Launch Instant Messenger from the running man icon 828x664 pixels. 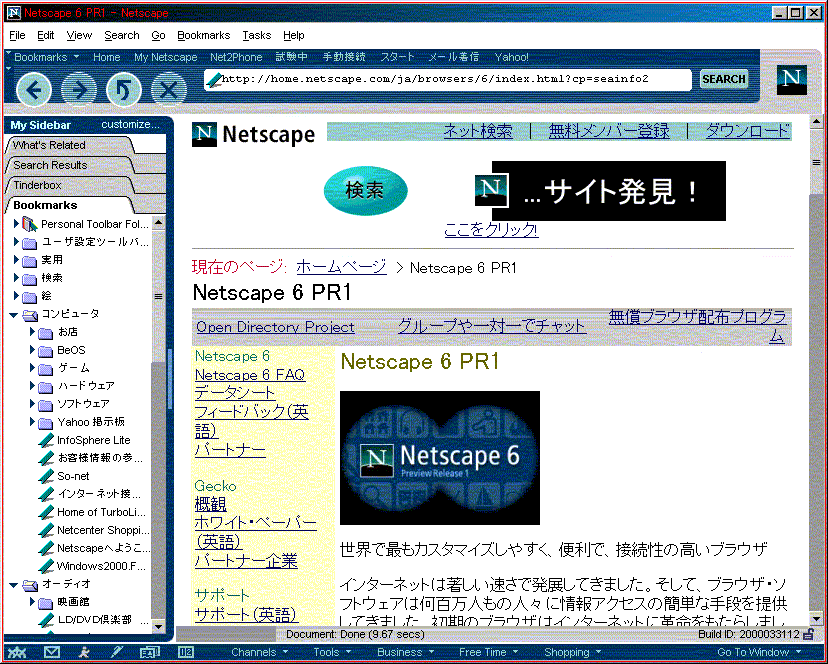click(x=83, y=652)
